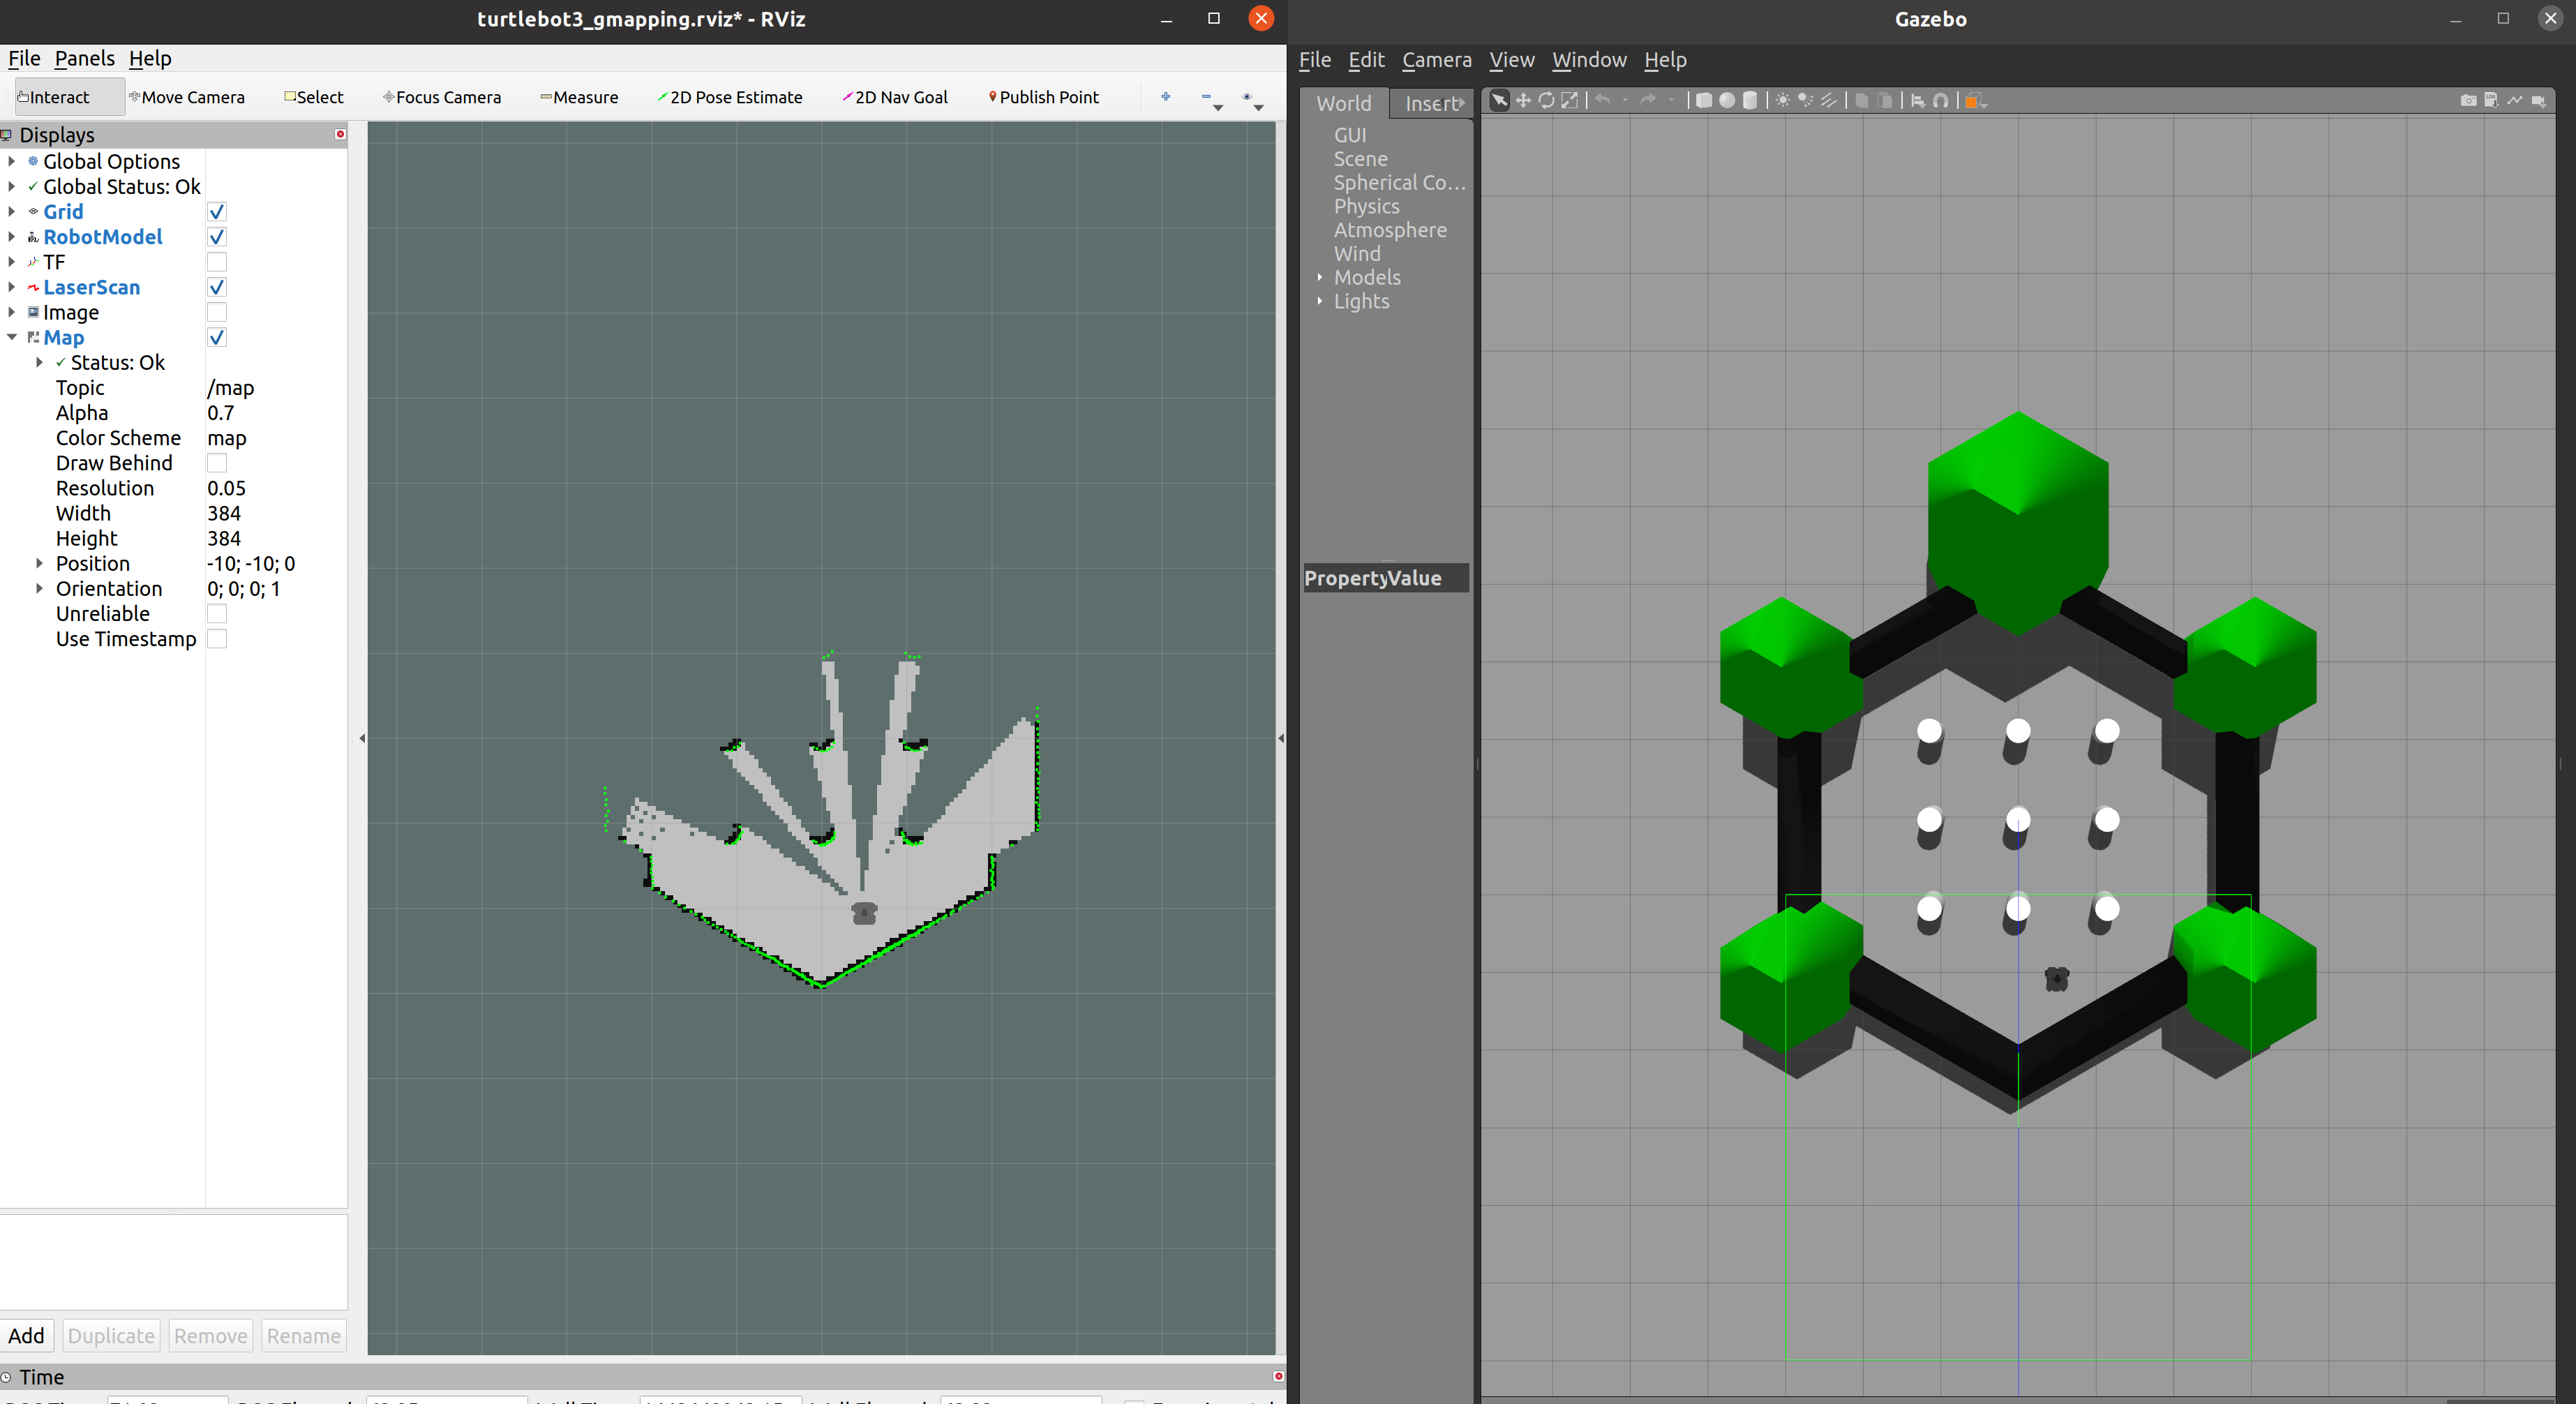
Task: Uncheck the LaserScan display checkbox
Action: (x=217, y=287)
